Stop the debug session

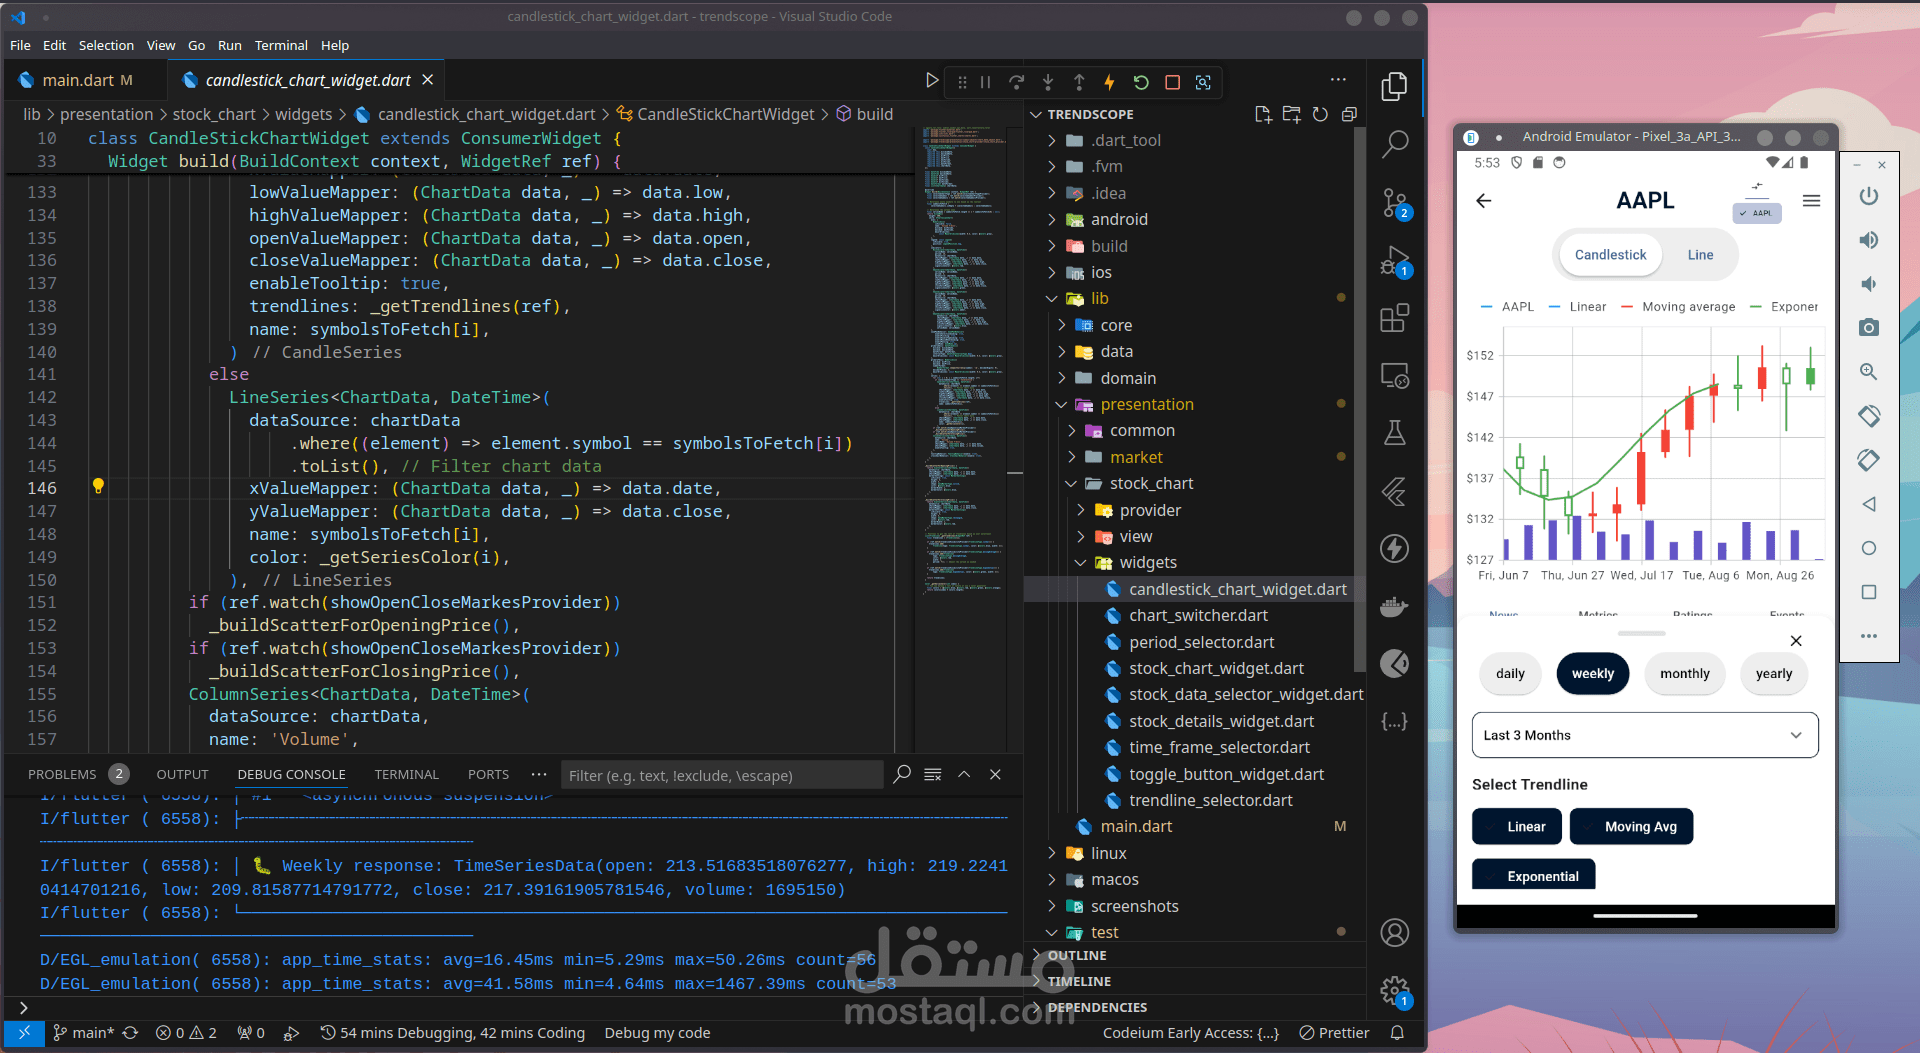[x=1172, y=82]
